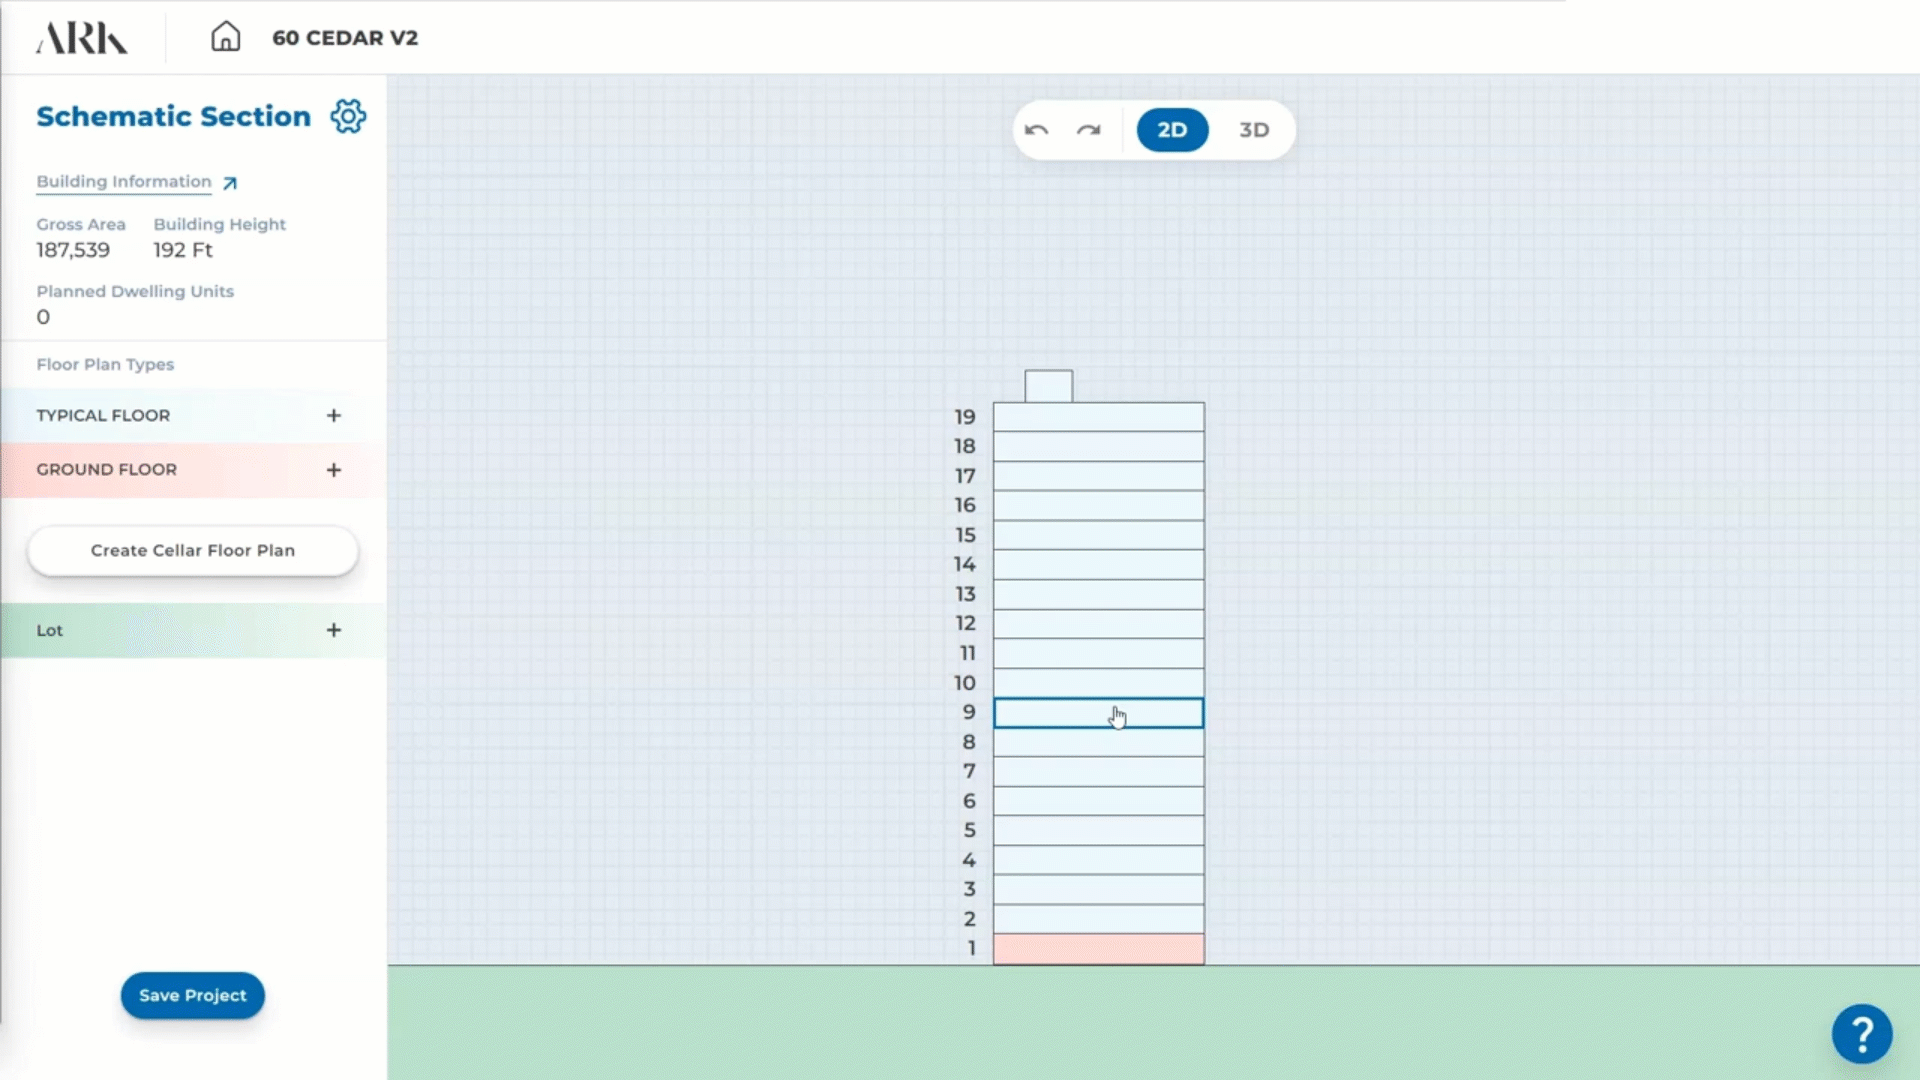Open the help question mark button
1920x1080 pixels.
[x=1861, y=1033]
